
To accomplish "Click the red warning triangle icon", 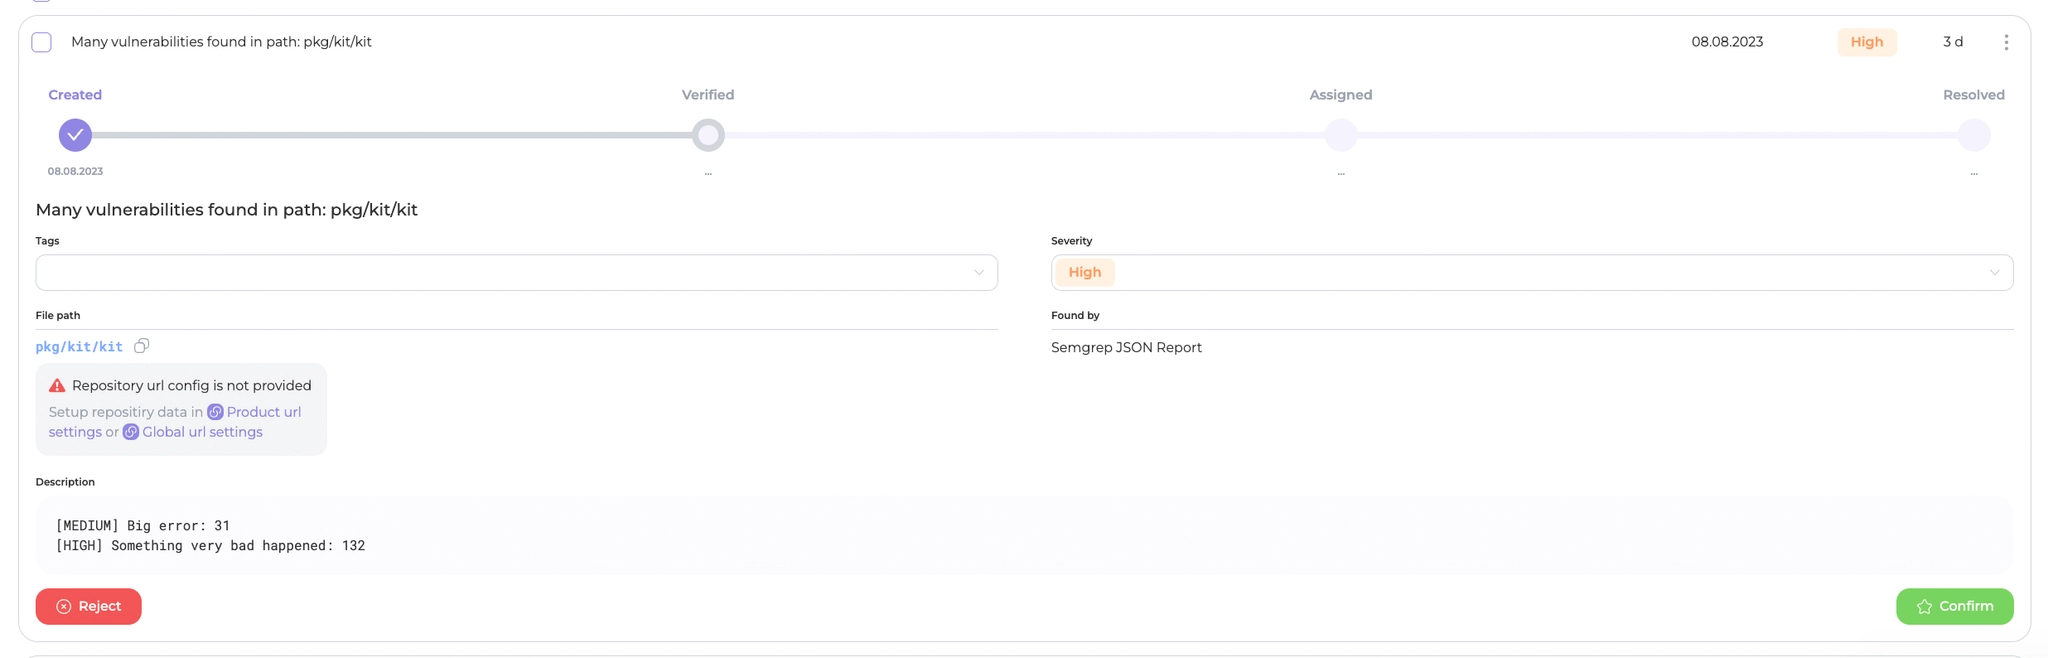I will pyautogui.click(x=57, y=386).
